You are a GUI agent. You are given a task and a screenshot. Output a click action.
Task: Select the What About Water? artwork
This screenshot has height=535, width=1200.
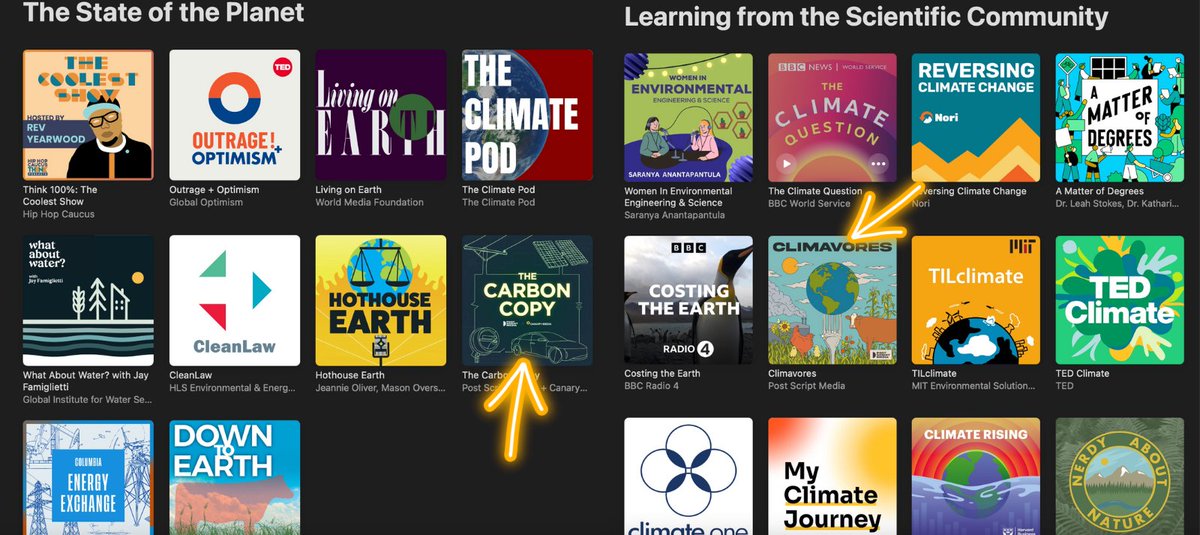coord(88,300)
